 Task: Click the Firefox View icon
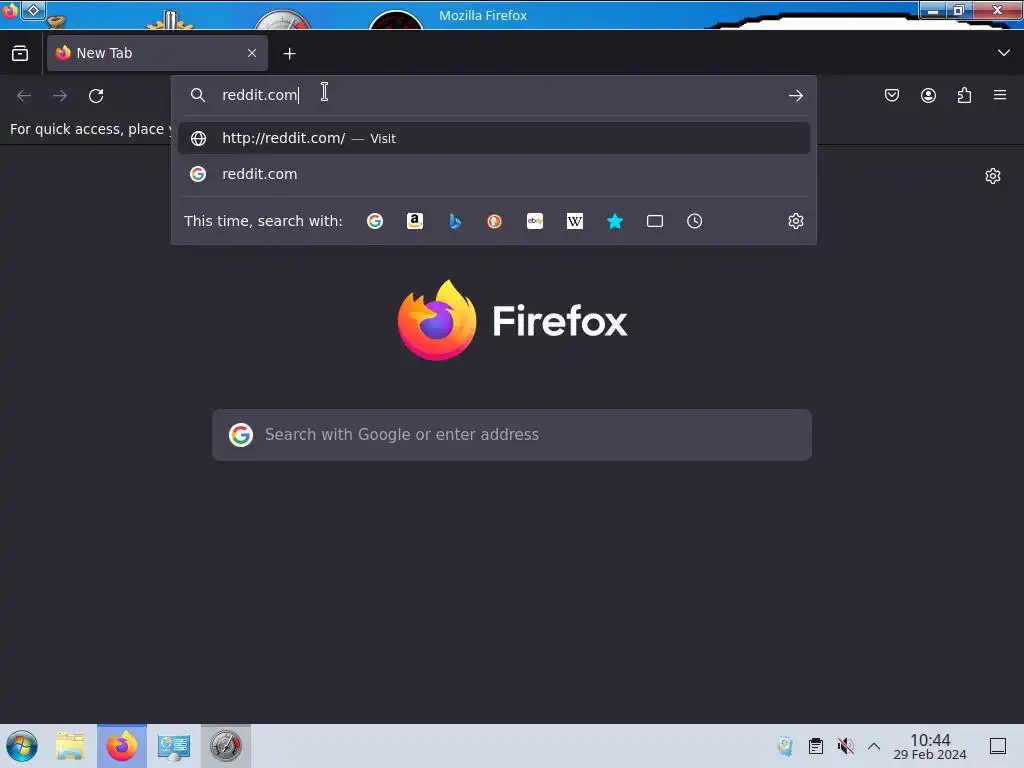[x=20, y=54]
